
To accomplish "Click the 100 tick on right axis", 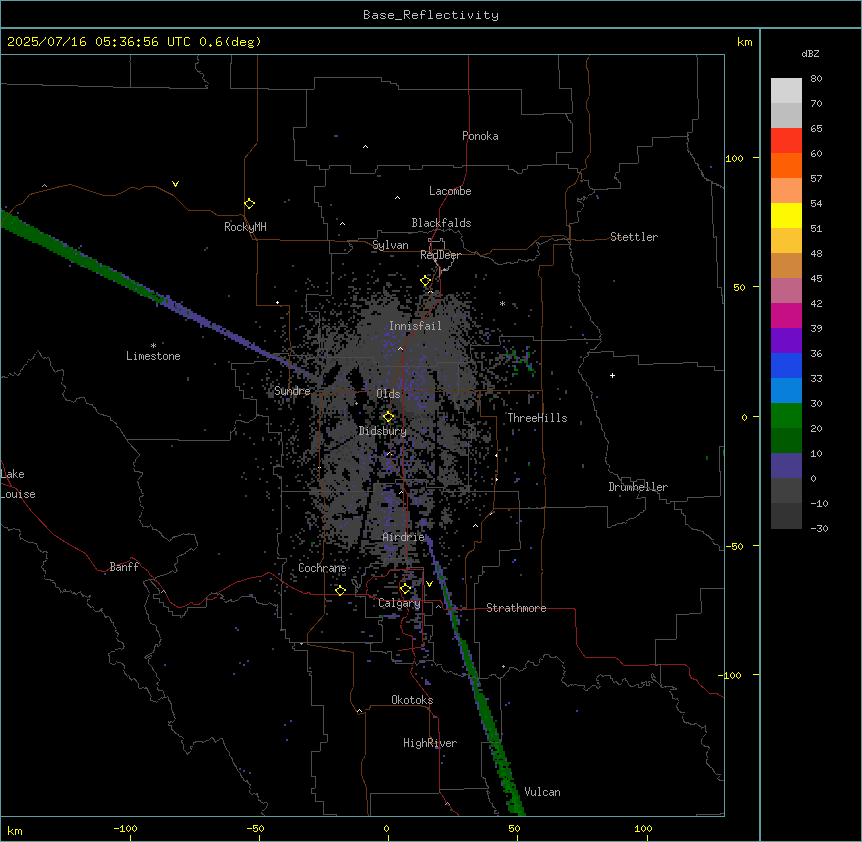I will (x=734, y=158).
